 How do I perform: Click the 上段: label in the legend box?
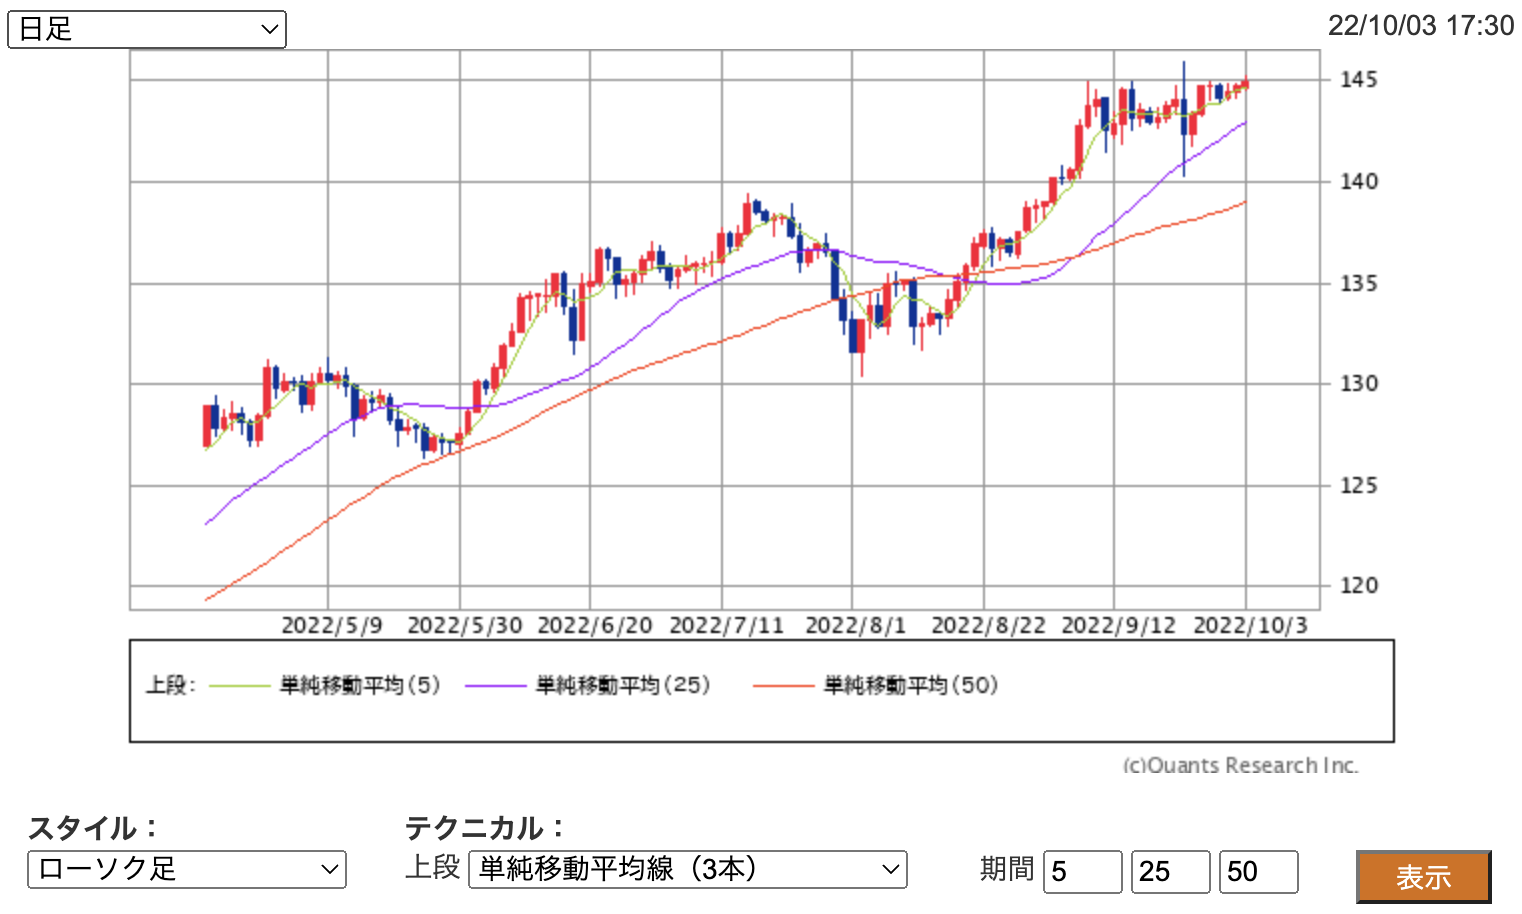point(171,685)
